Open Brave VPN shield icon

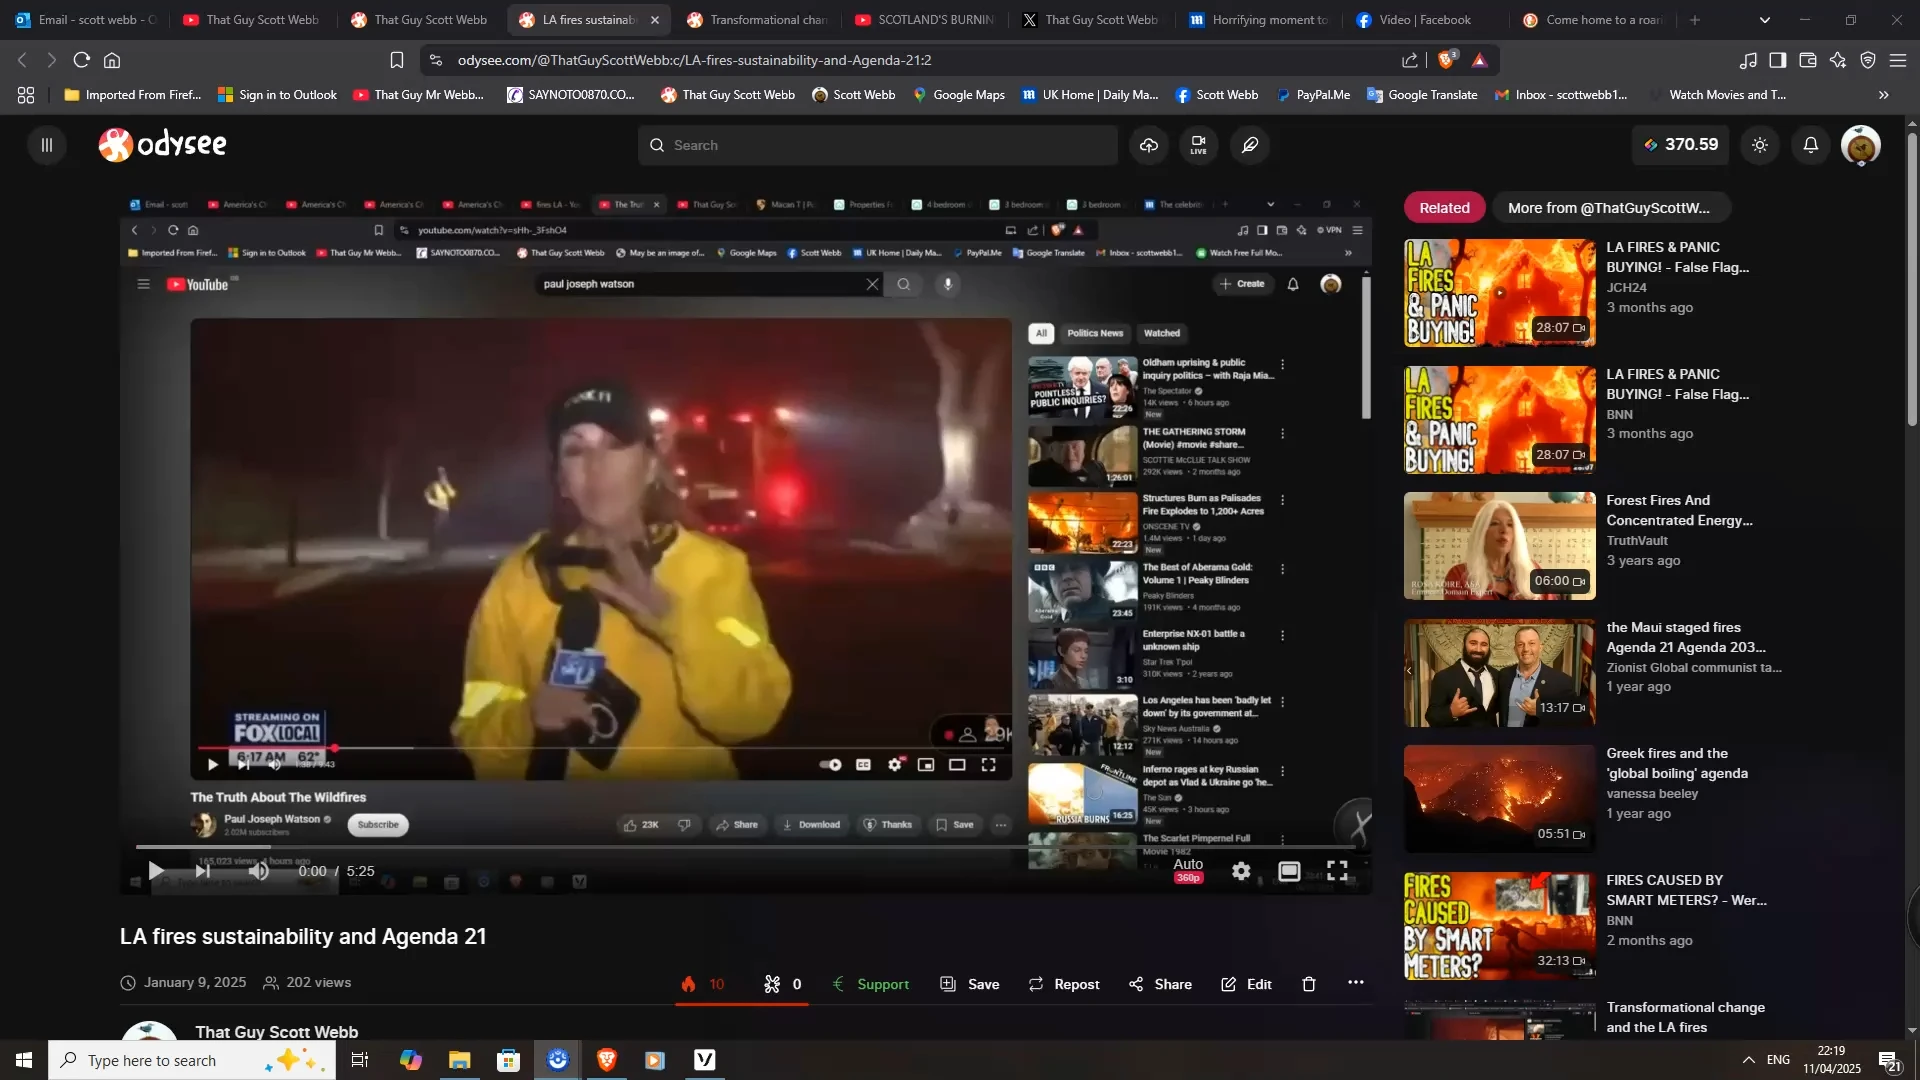[x=1867, y=60]
